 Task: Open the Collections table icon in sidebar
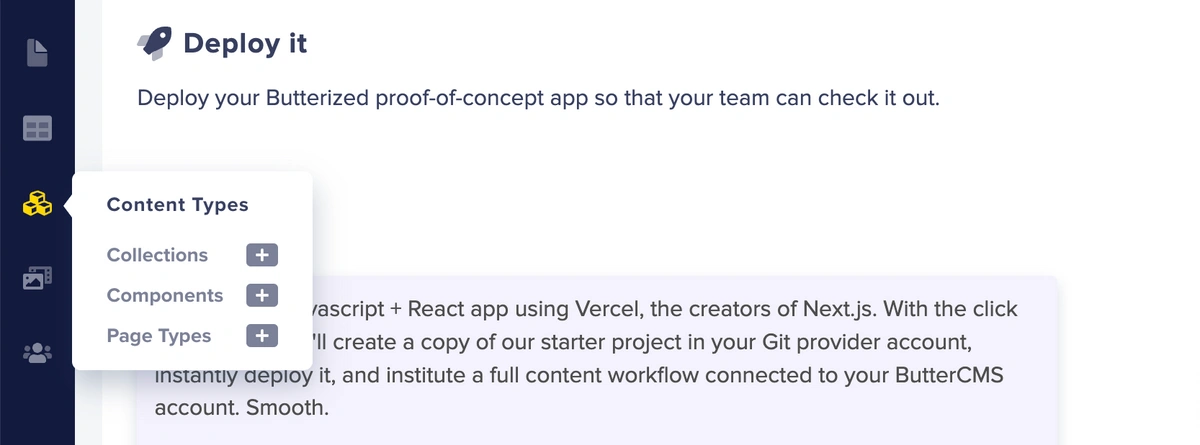coord(37,129)
